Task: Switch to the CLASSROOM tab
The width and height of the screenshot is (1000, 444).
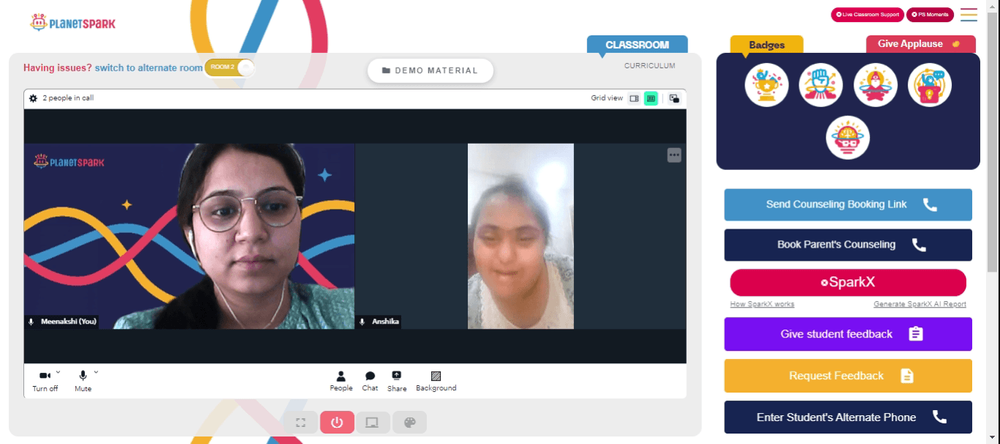Action: coord(637,45)
